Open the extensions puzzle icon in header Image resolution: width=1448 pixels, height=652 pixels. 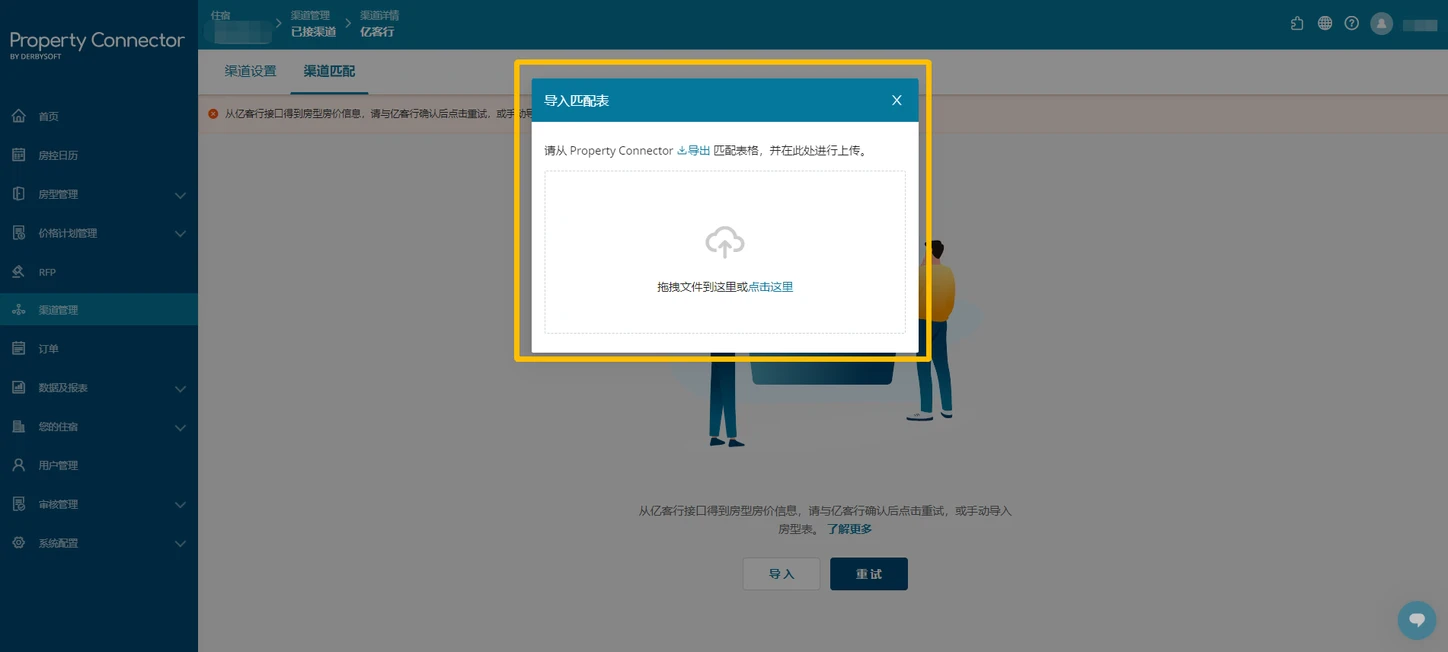1297,23
